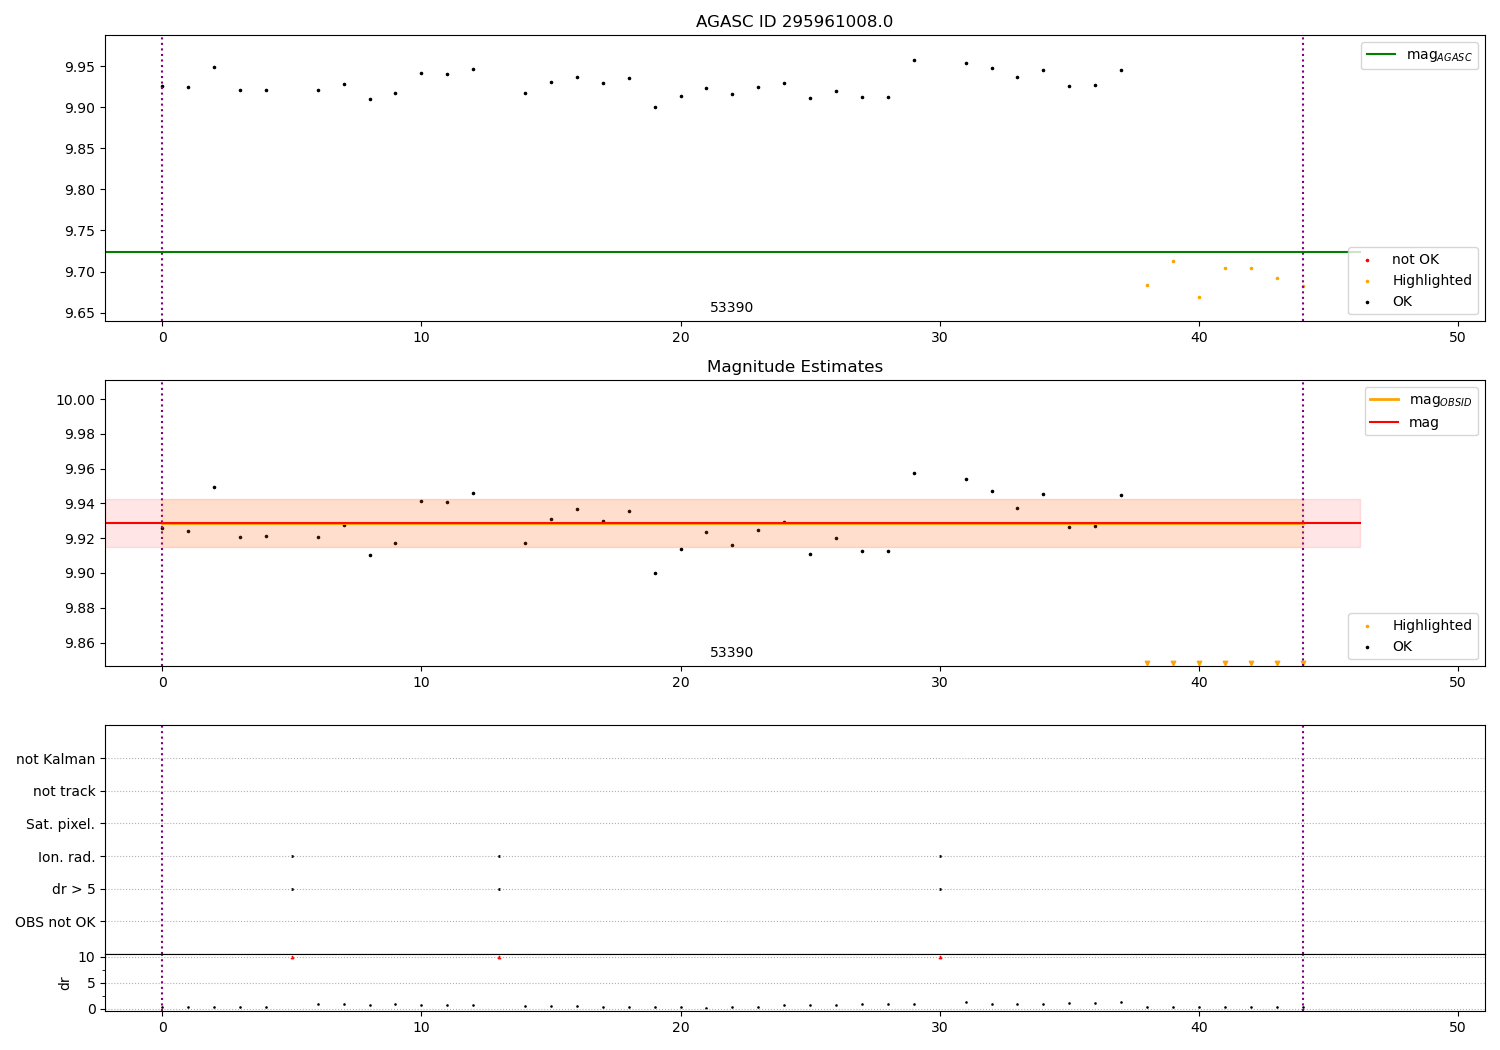This screenshot has width=1500, height=1050.
Task: Click the 'not track' row label
Action: coord(64,791)
